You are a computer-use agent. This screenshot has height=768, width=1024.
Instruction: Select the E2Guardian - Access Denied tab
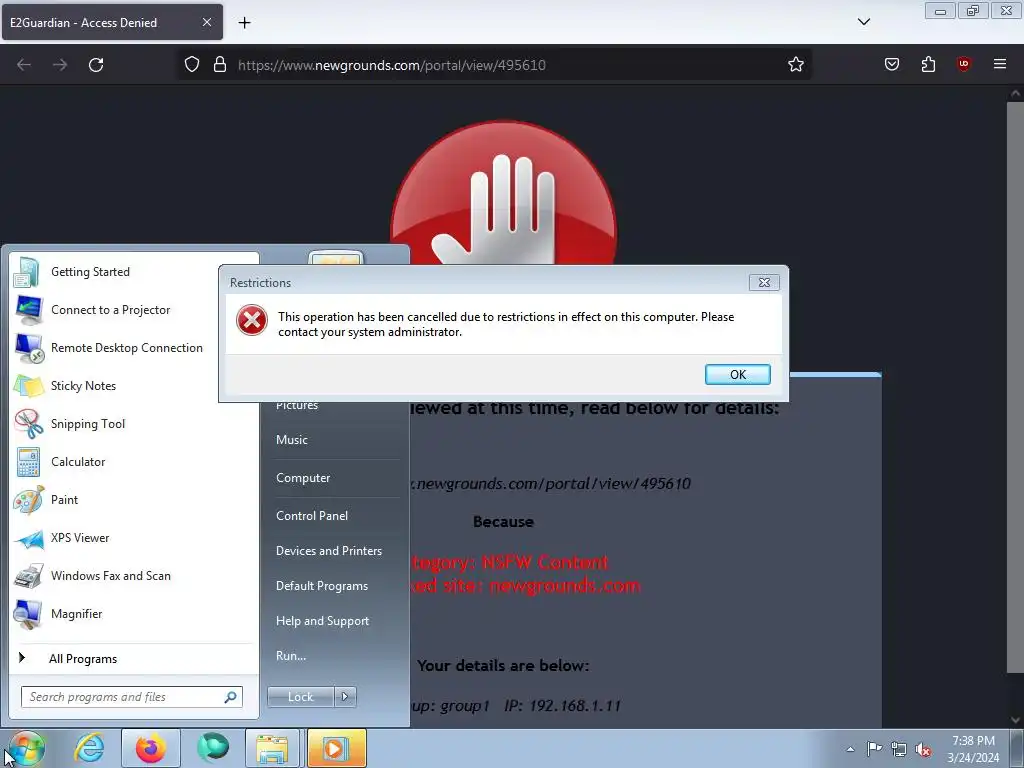112,22
